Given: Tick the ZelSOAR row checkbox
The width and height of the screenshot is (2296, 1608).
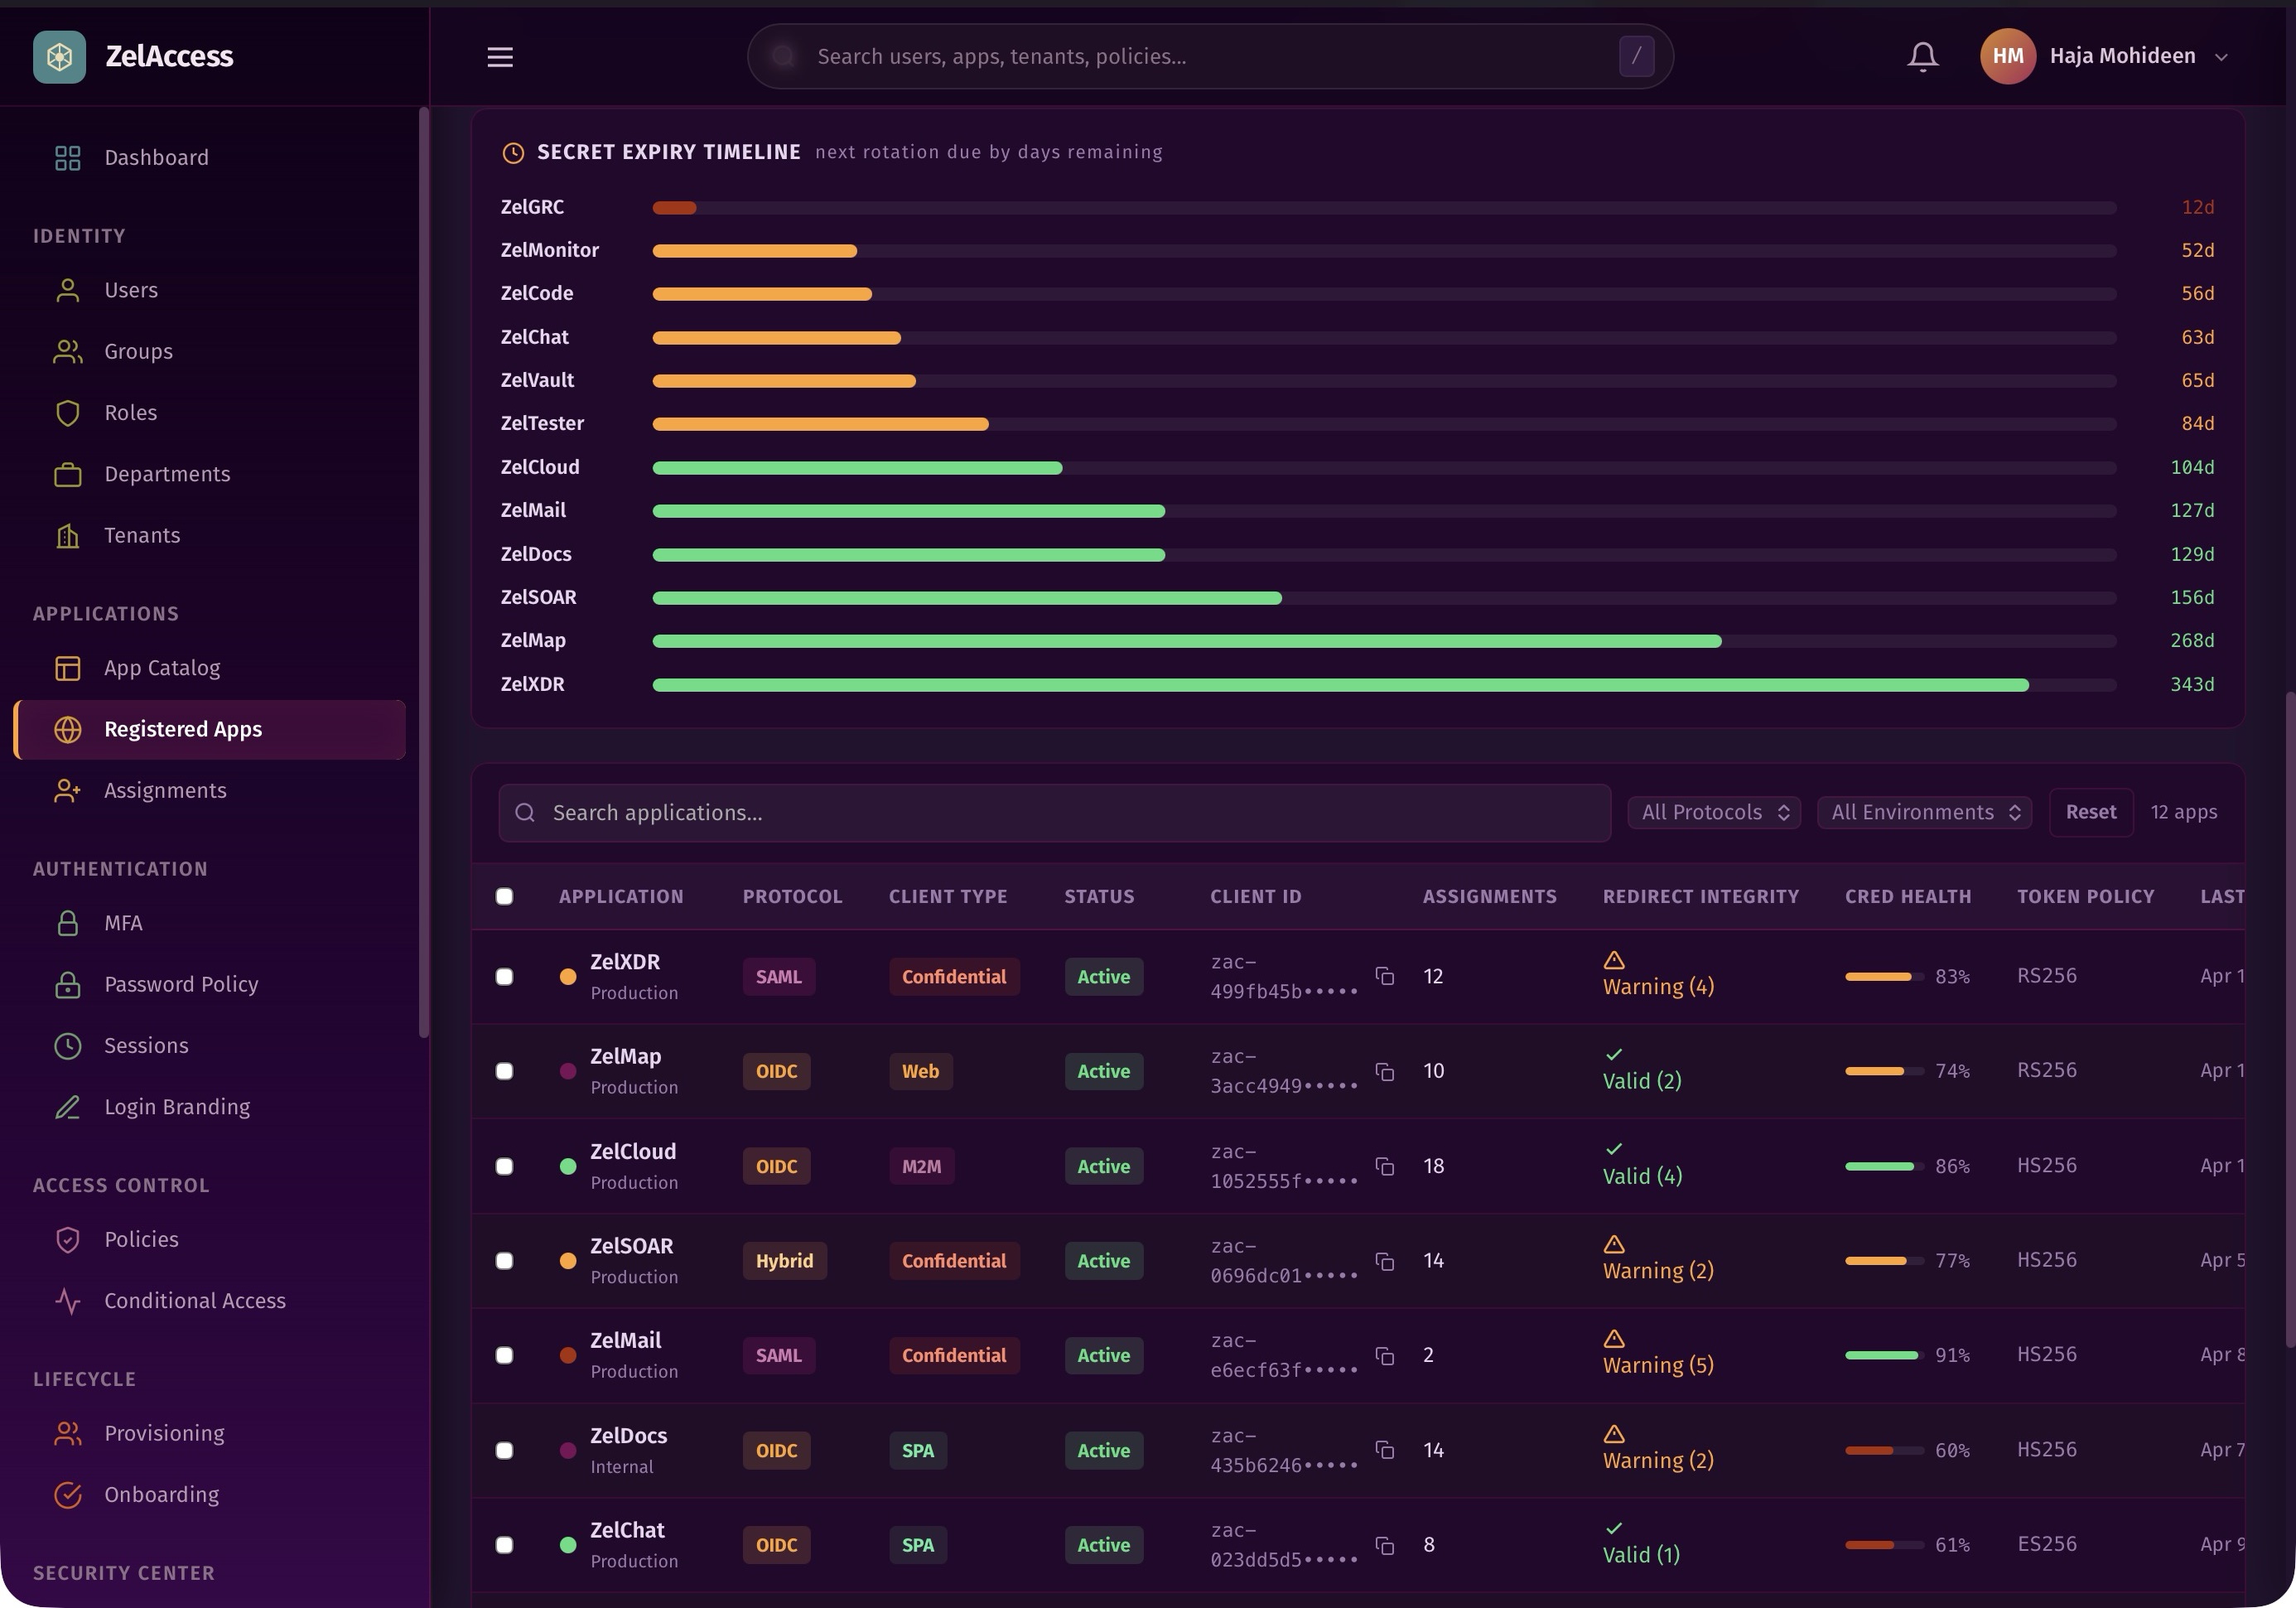Looking at the screenshot, I should click(x=504, y=1261).
